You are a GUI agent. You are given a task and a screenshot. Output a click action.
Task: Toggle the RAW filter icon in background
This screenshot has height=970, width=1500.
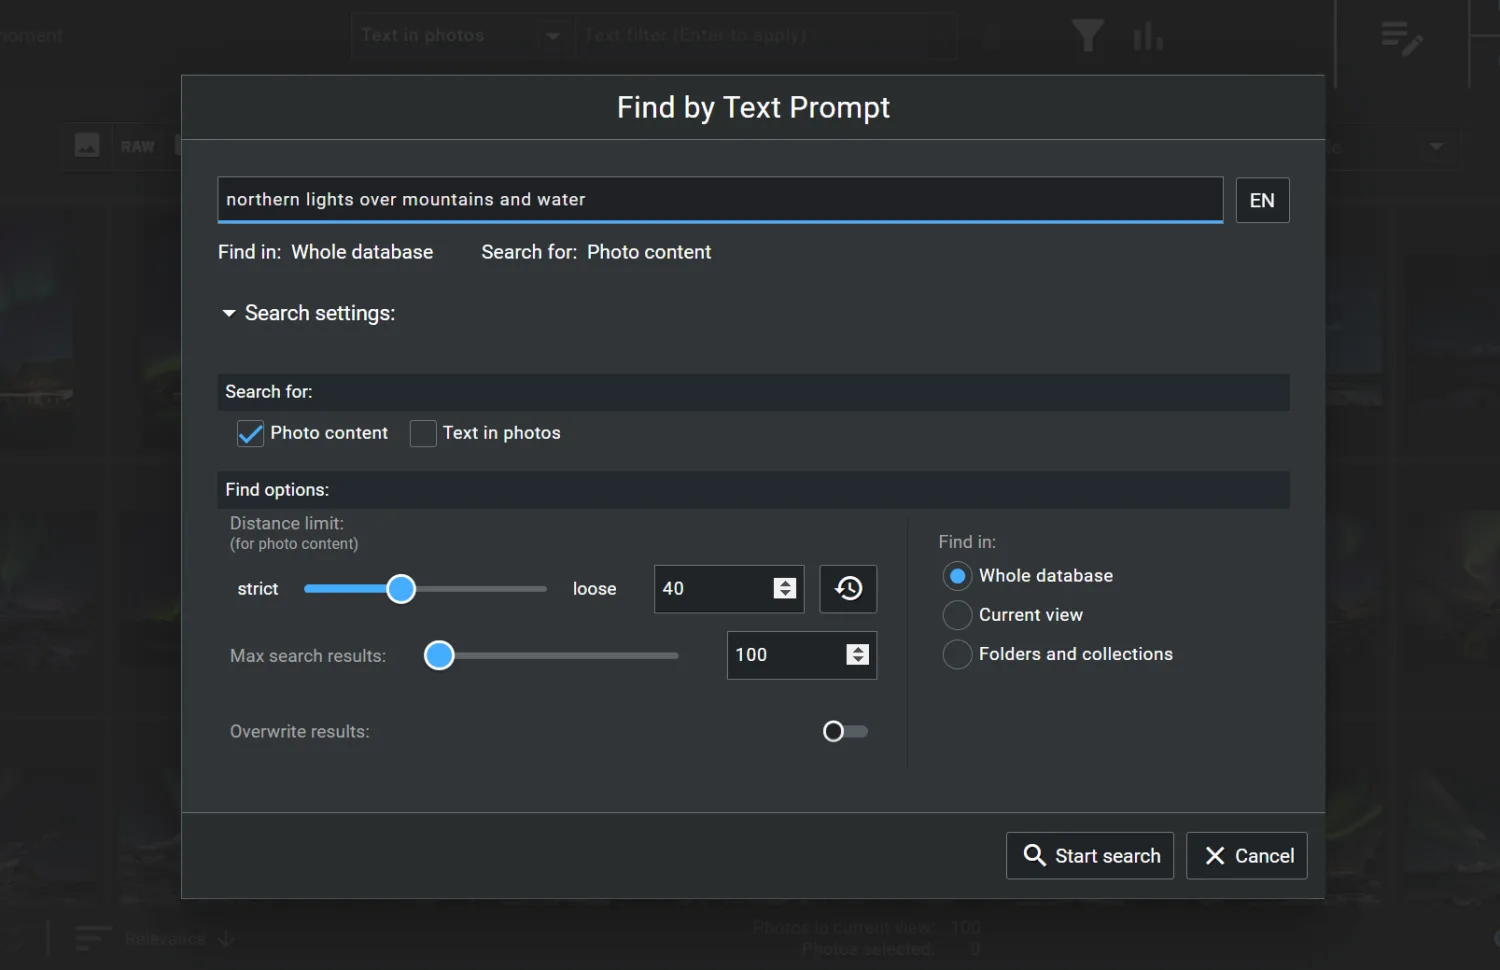click(138, 147)
